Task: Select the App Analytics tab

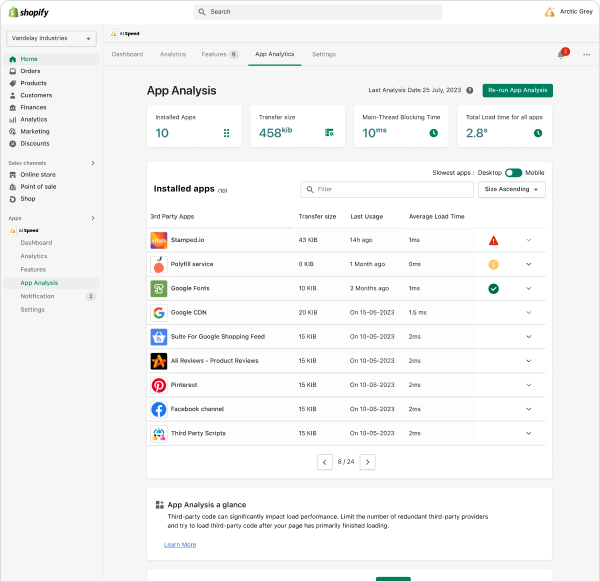Action: (275, 54)
